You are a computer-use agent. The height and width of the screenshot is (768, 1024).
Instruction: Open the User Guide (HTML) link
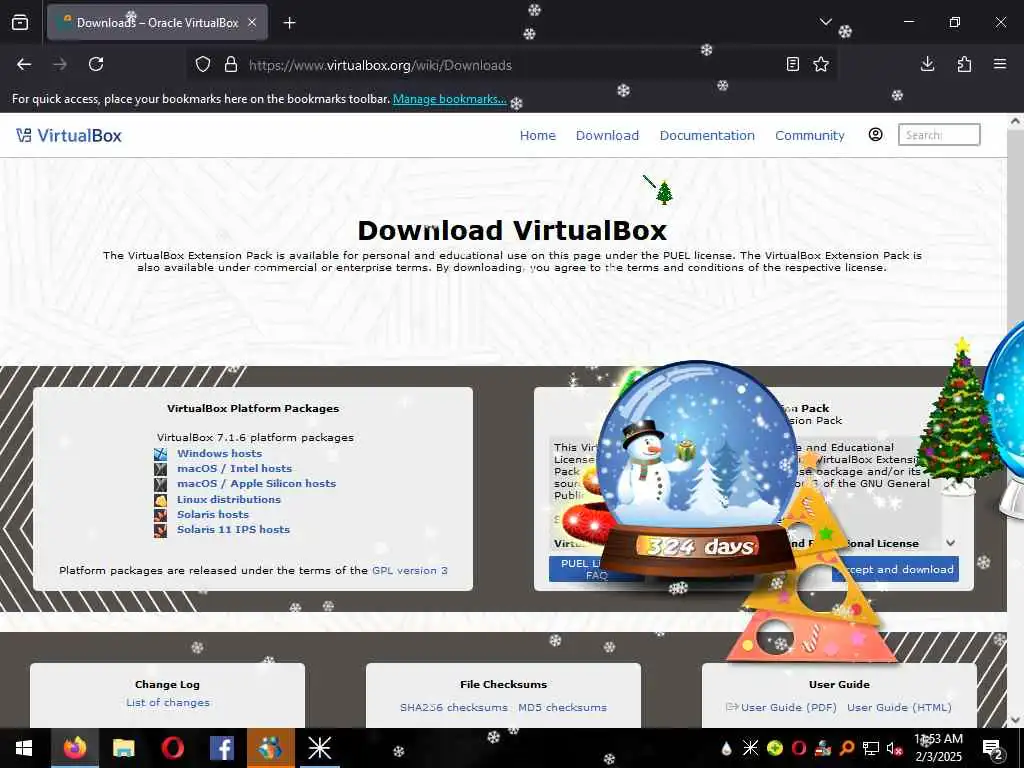click(x=899, y=707)
